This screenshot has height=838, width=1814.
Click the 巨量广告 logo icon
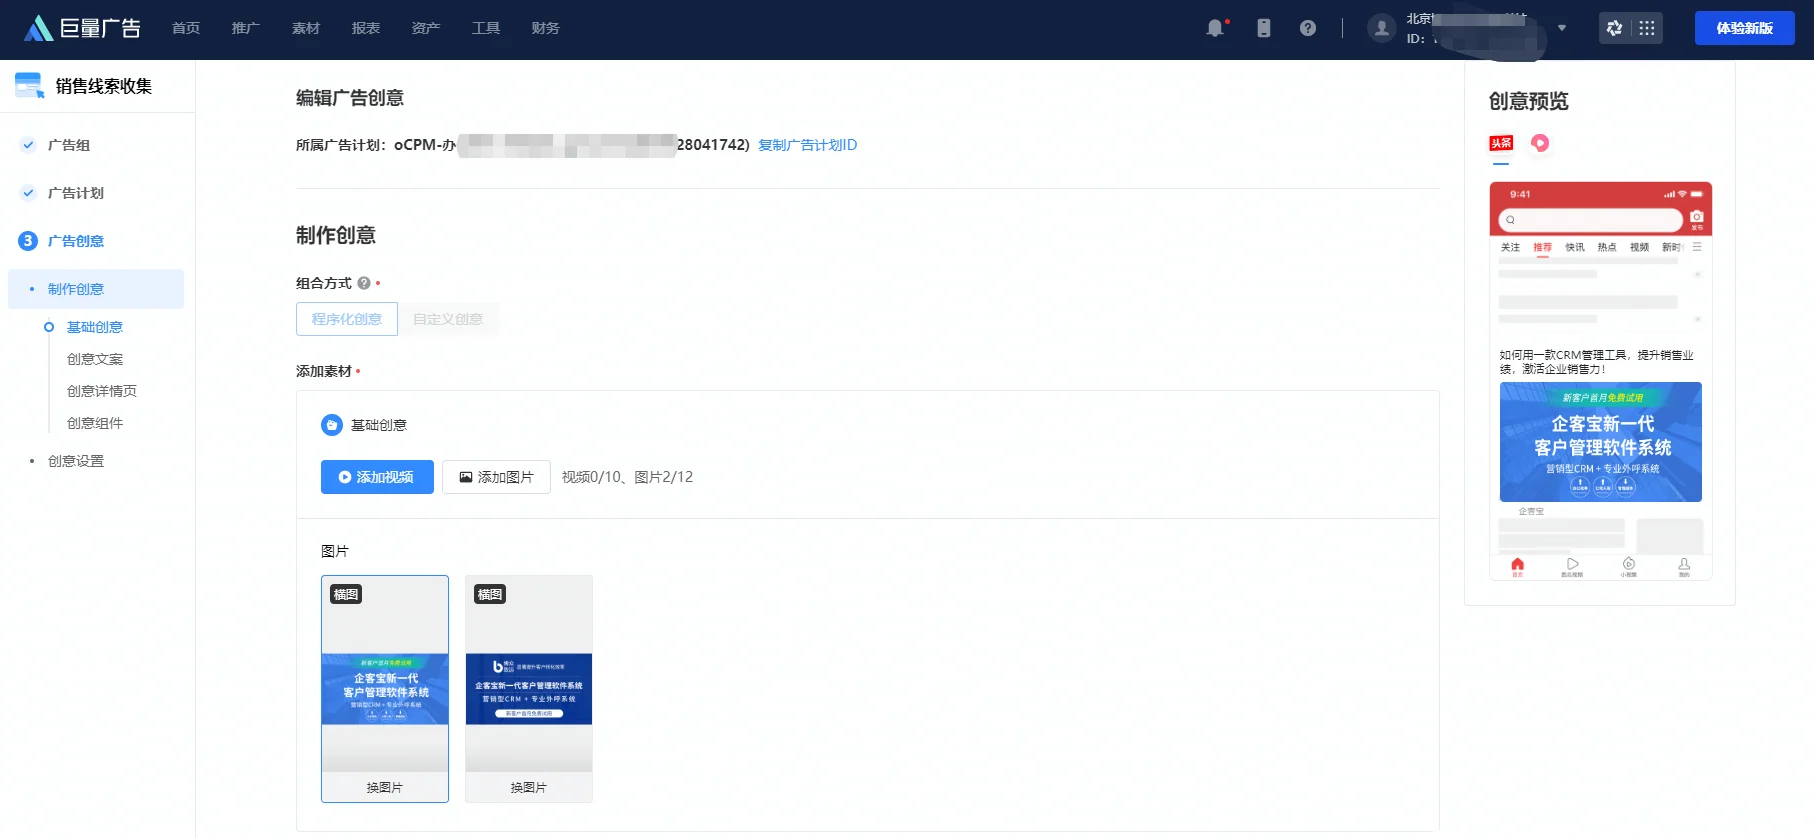pyautogui.click(x=38, y=28)
